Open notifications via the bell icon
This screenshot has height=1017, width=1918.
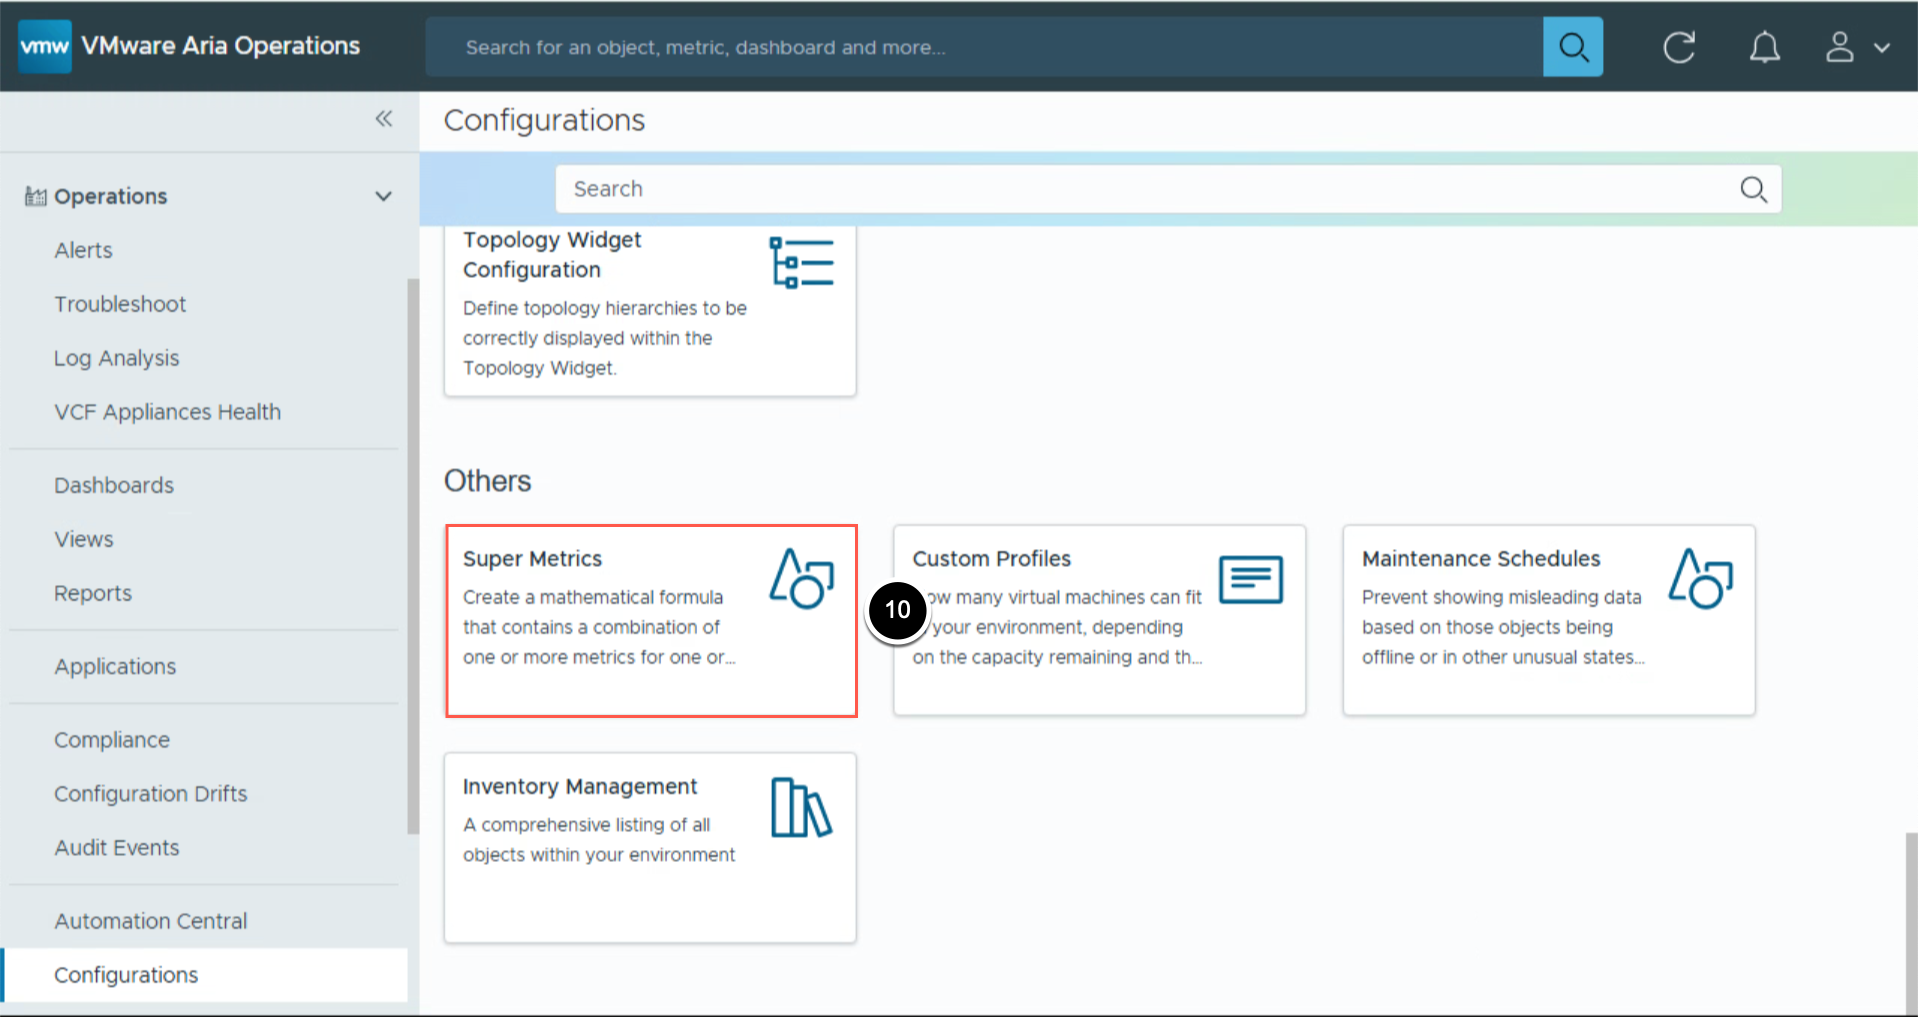click(x=1764, y=47)
